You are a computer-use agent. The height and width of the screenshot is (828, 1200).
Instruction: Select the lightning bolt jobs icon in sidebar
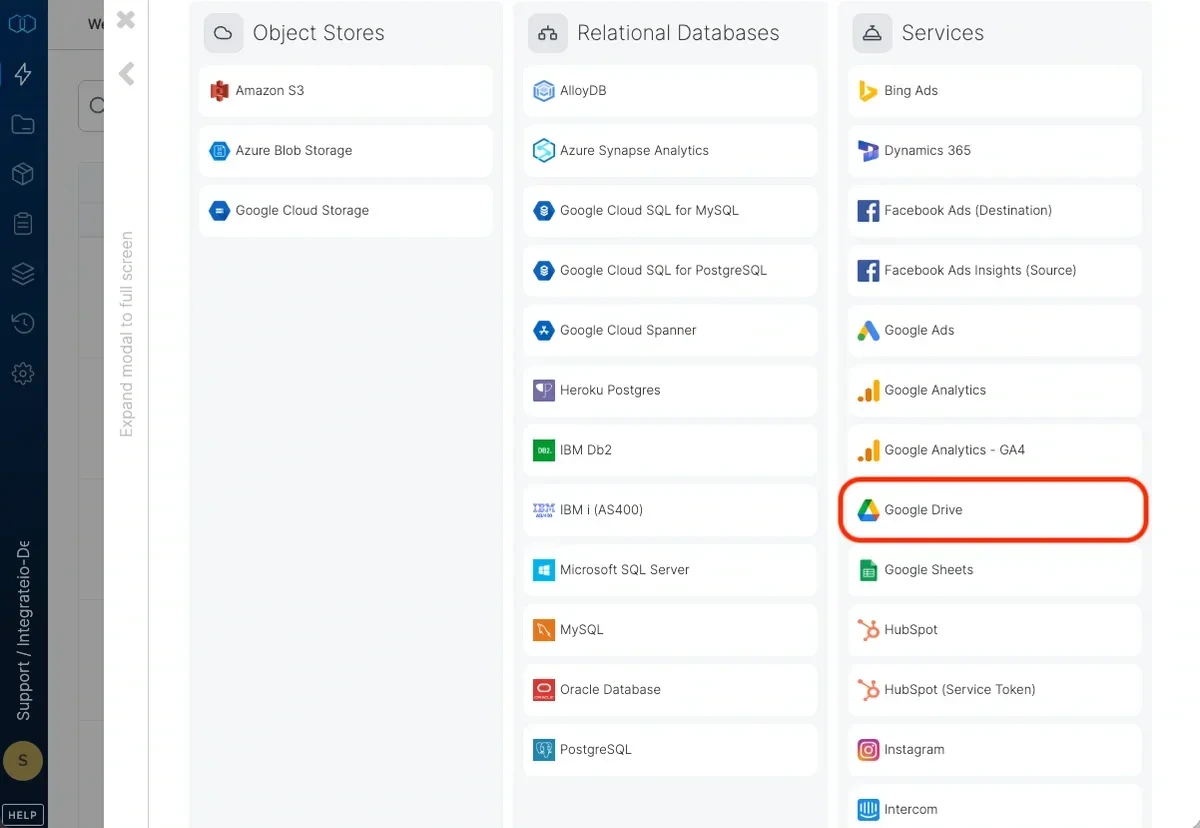tap(22, 73)
